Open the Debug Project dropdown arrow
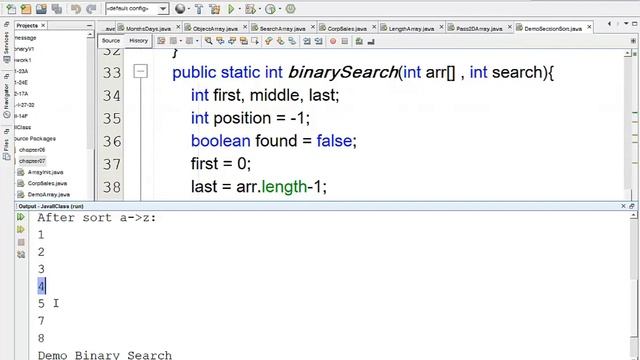Image resolution: width=640 pixels, height=360 pixels. (259, 9)
